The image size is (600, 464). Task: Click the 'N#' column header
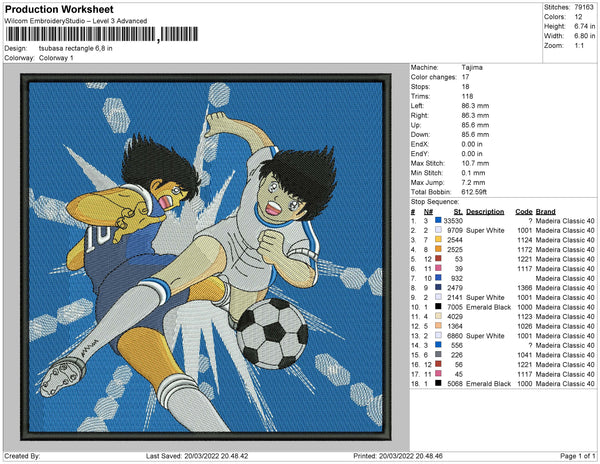pos(428,212)
